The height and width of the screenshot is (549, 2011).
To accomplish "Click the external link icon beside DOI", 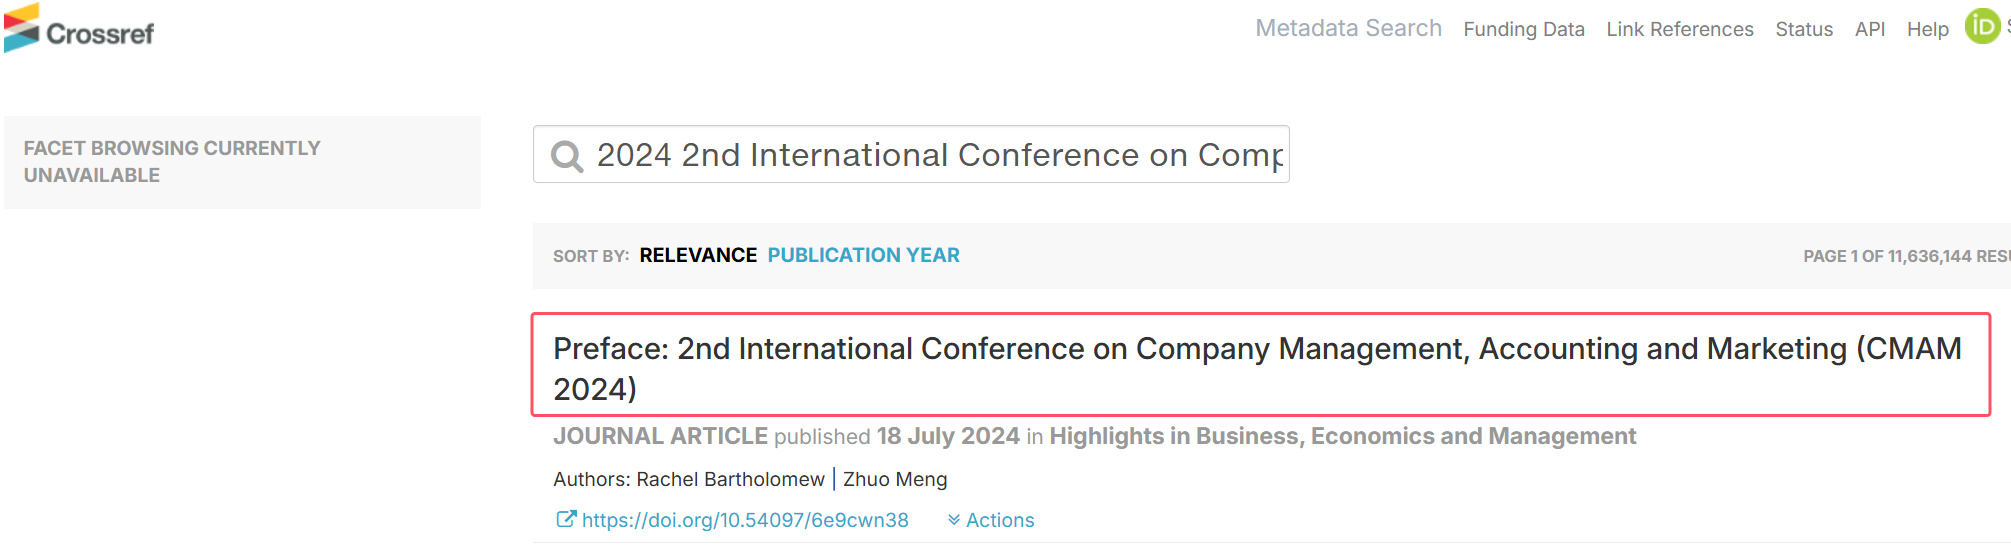I will pyautogui.click(x=566, y=519).
